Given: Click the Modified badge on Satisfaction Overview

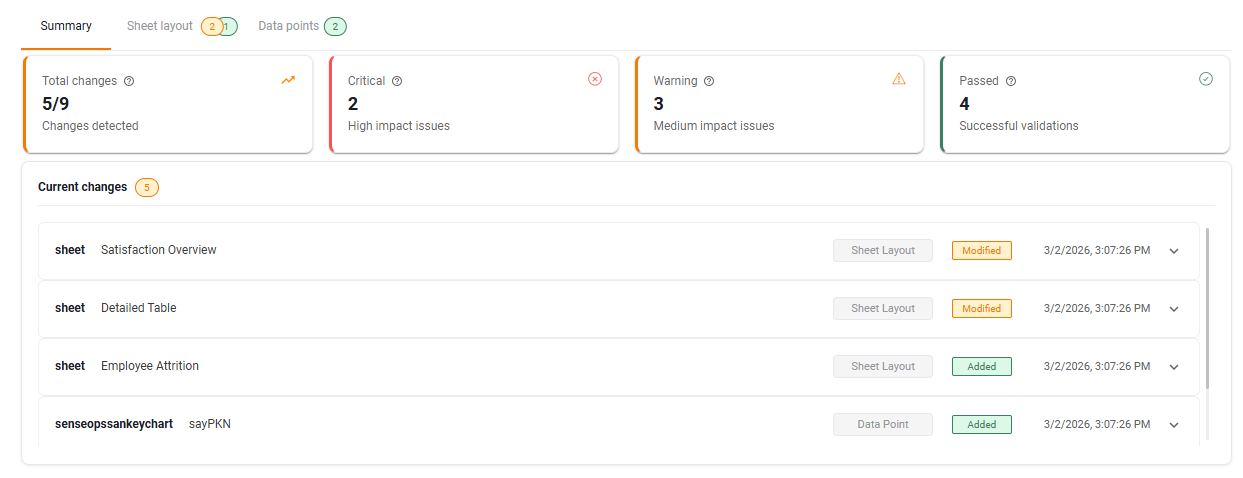Looking at the screenshot, I should [x=981, y=250].
